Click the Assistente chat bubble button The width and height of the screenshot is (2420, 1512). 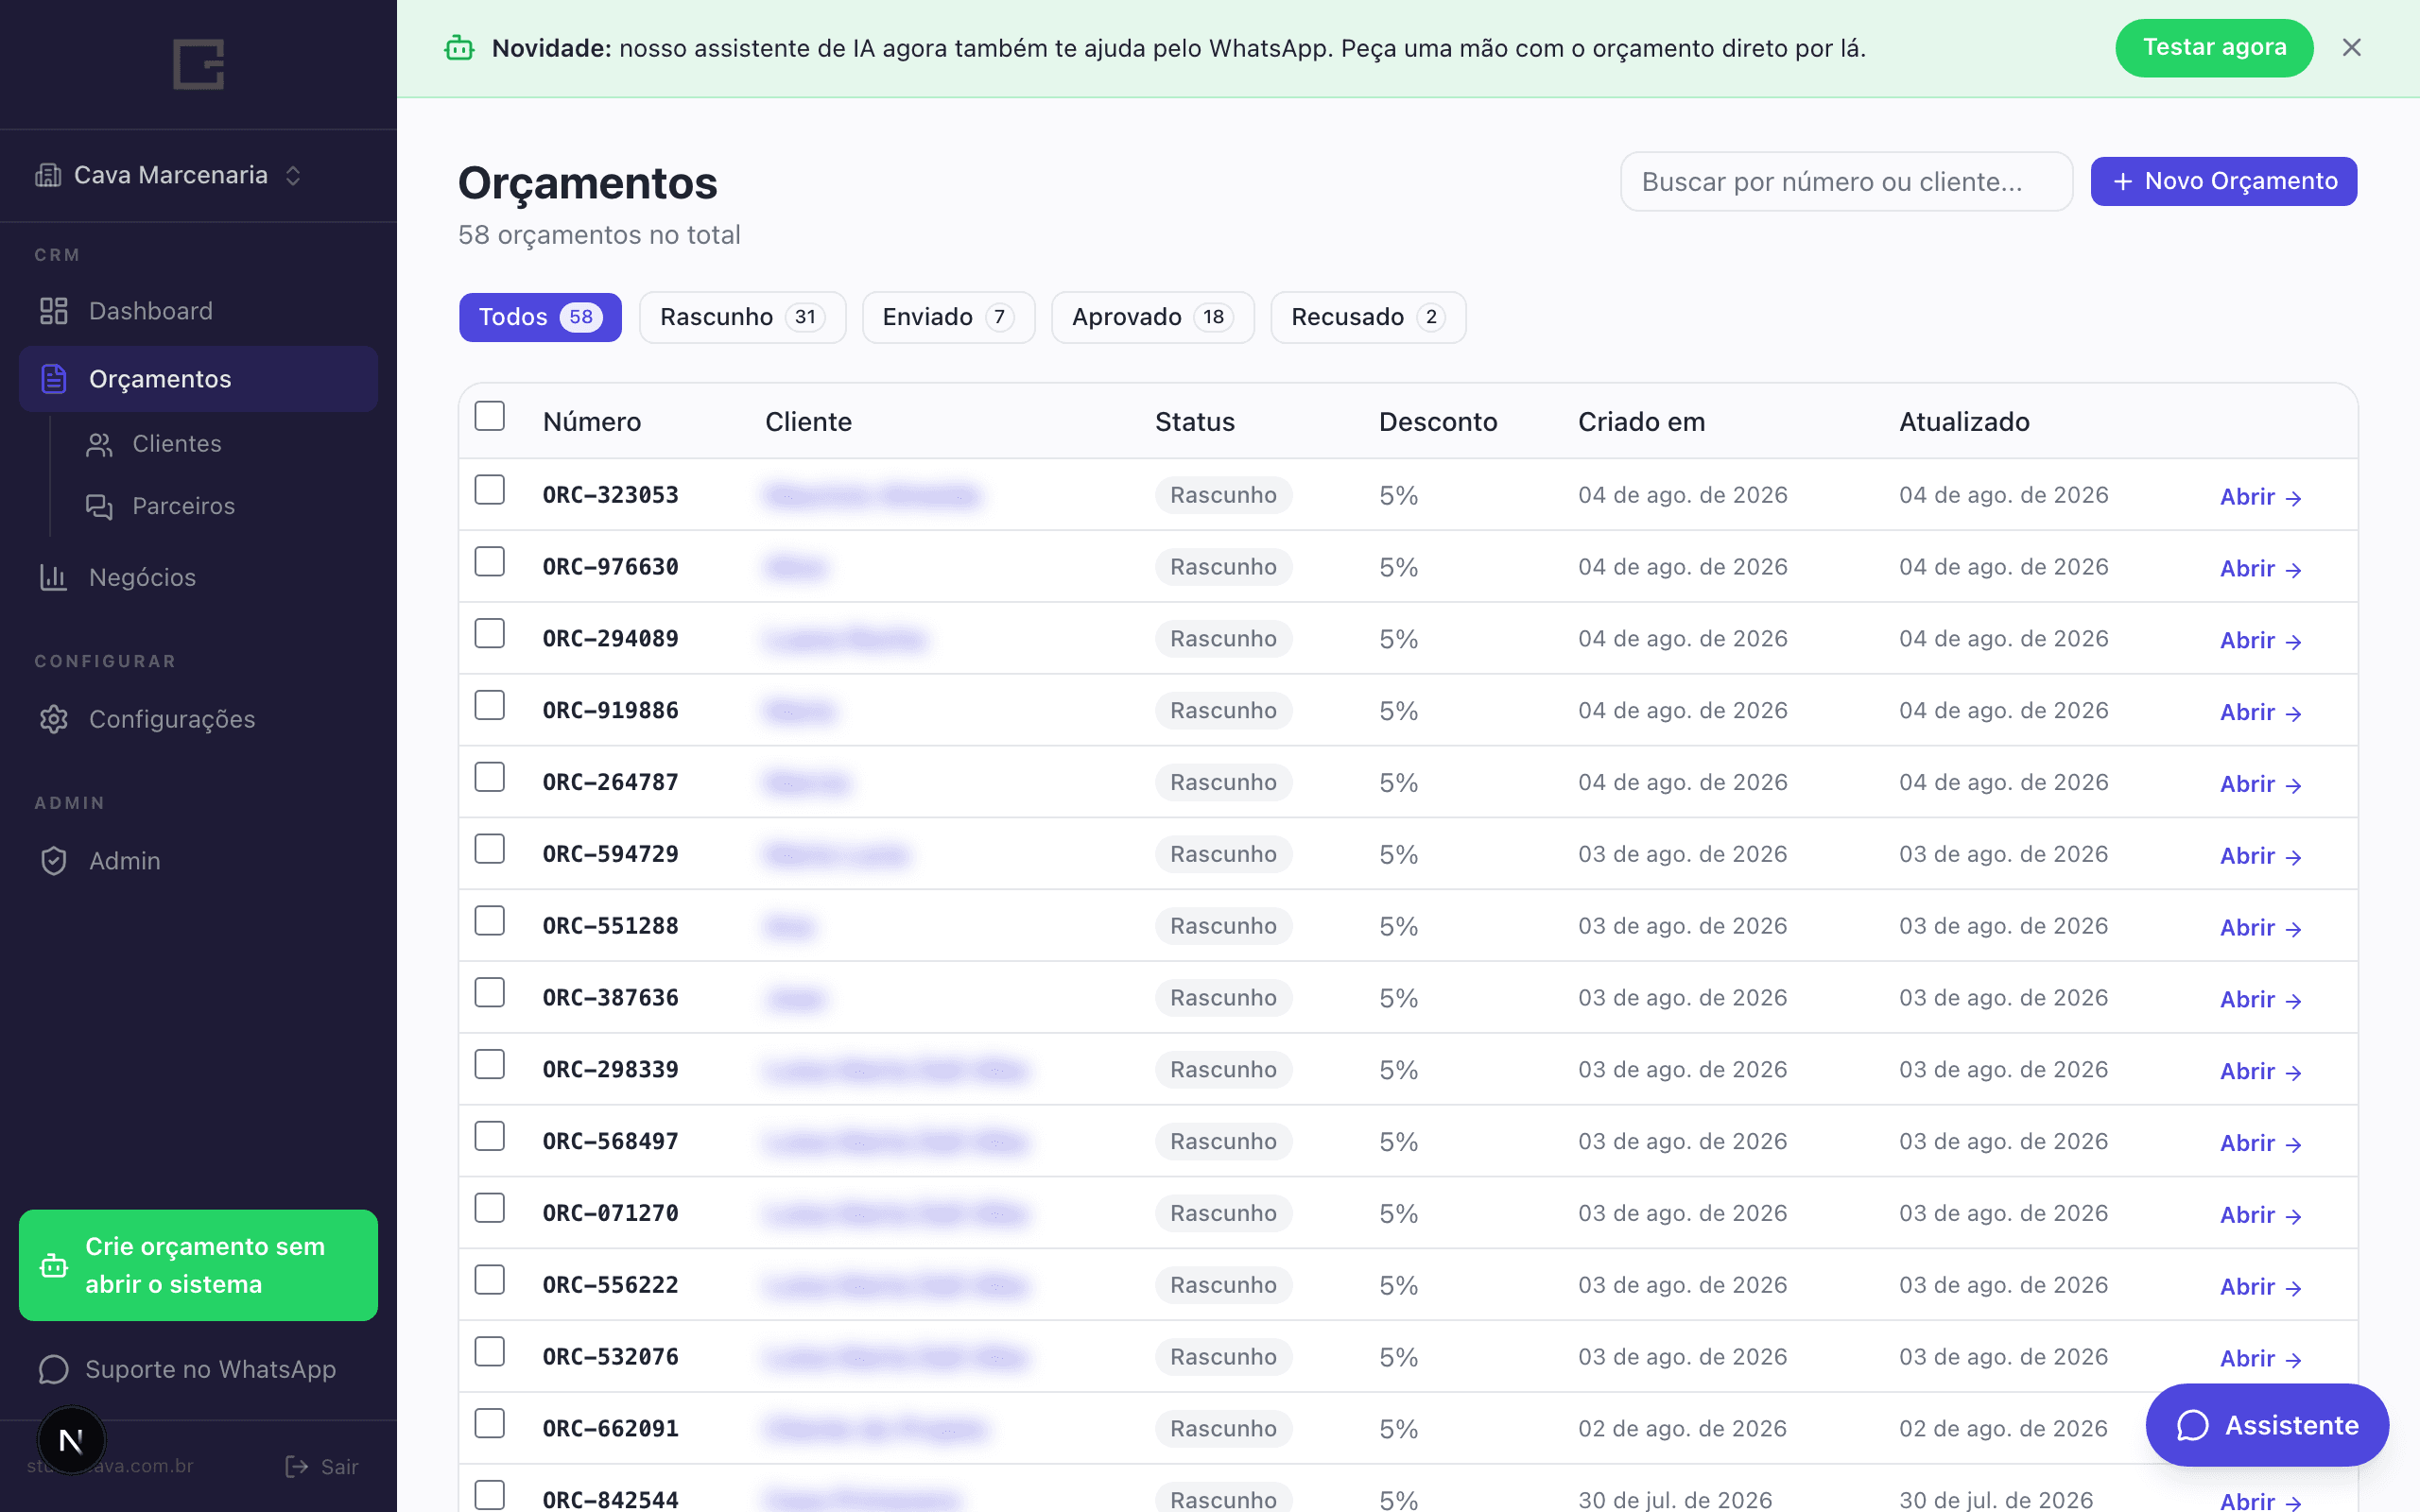tap(2267, 1425)
